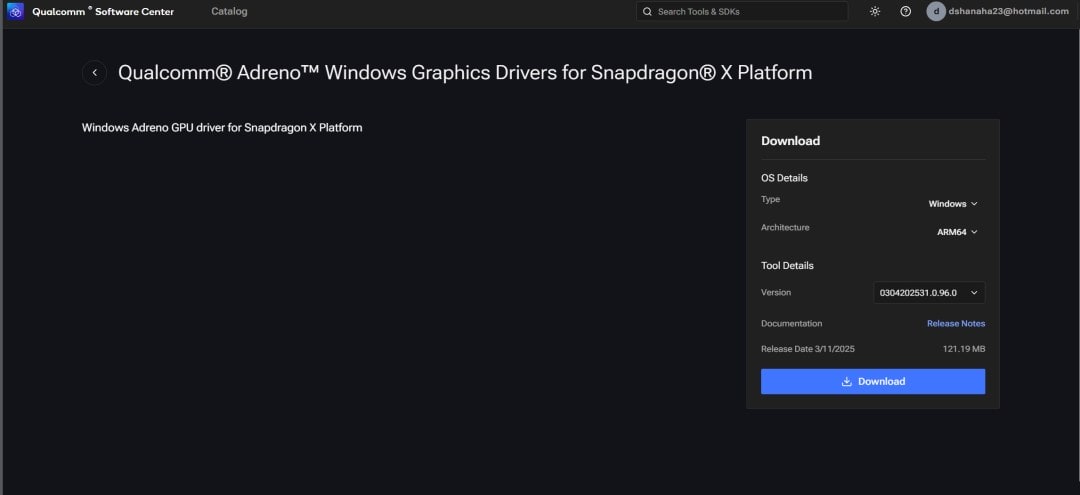Click the 'OS Details' section heading
The height and width of the screenshot is (495, 1080).
coord(784,178)
